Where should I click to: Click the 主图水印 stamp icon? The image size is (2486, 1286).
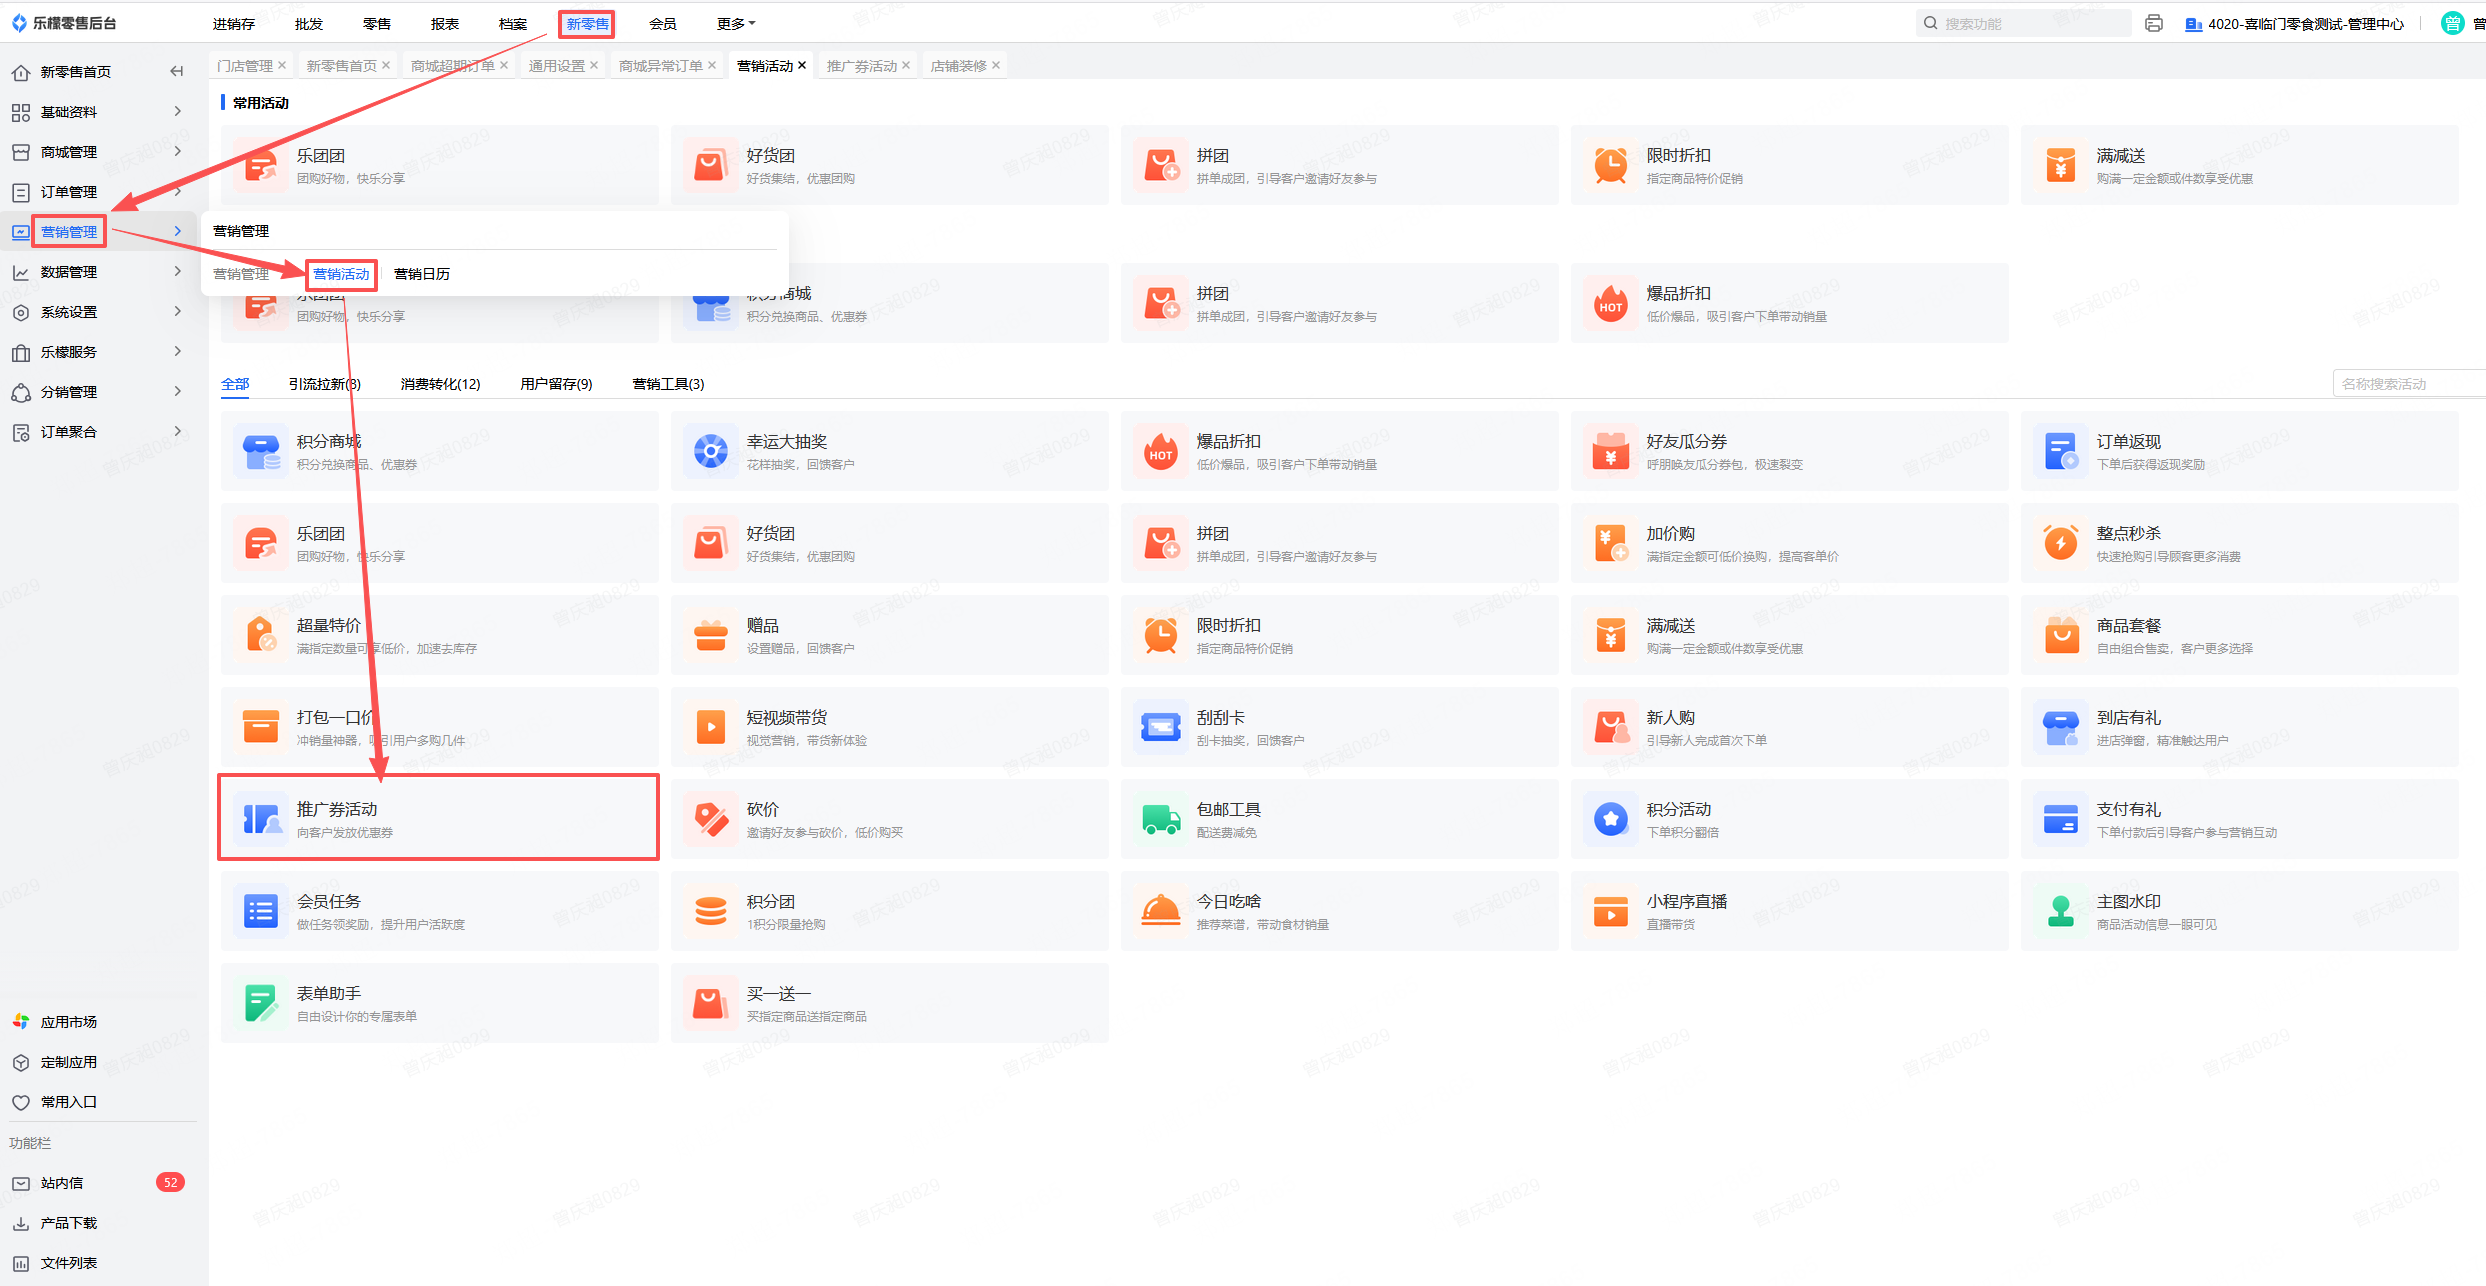(x=2061, y=912)
